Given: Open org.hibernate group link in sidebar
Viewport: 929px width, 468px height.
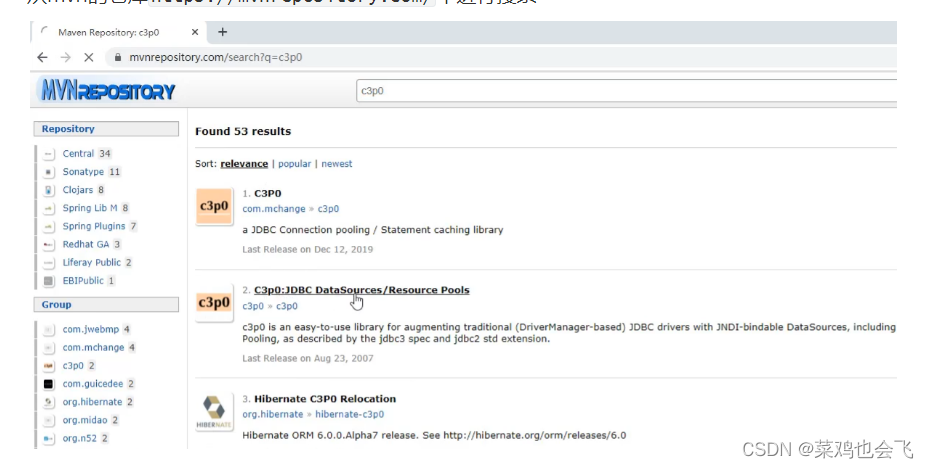Looking at the screenshot, I should click(92, 402).
